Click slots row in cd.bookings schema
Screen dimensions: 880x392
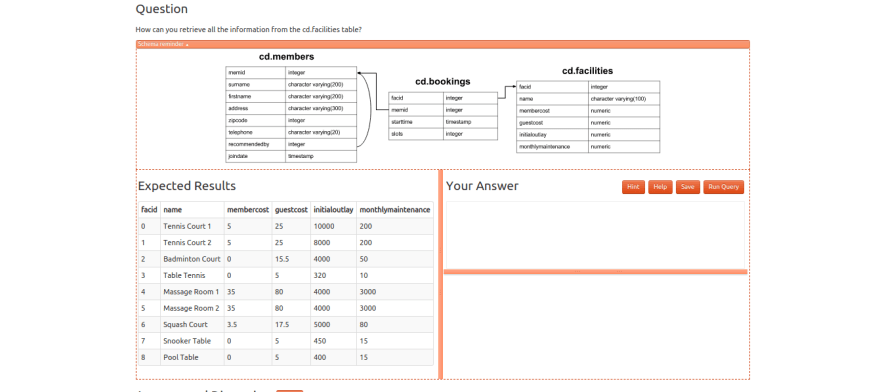pyautogui.click(x=443, y=134)
